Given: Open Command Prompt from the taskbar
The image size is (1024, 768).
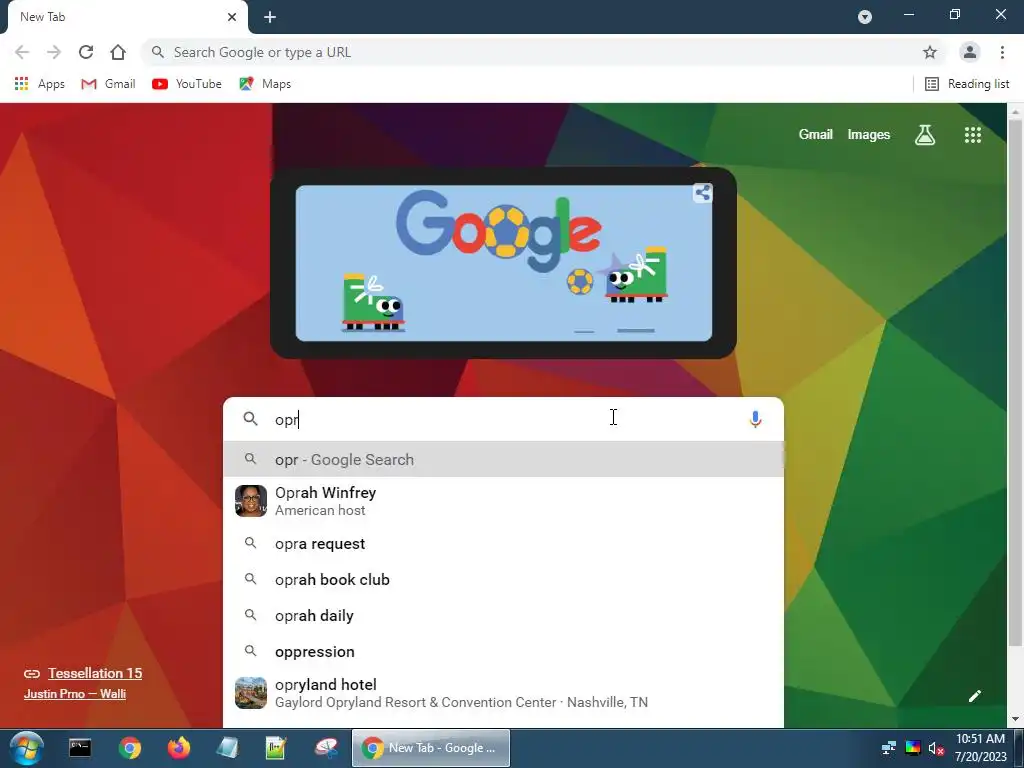Looking at the screenshot, I should (80, 748).
